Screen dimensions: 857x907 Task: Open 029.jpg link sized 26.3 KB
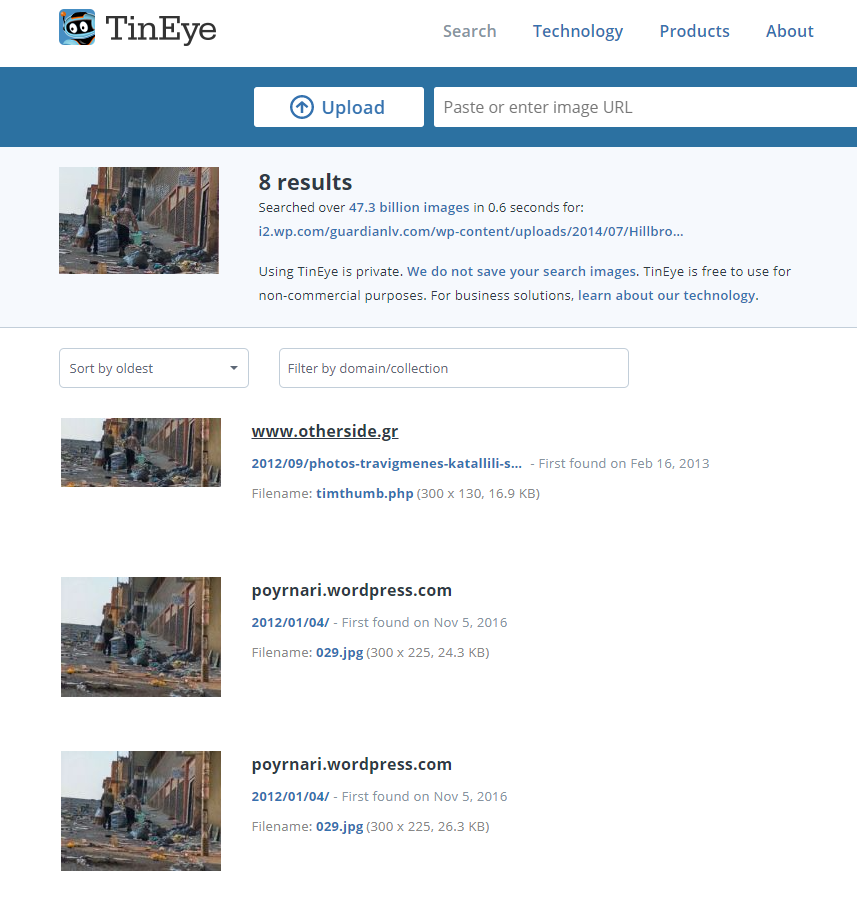(x=339, y=827)
